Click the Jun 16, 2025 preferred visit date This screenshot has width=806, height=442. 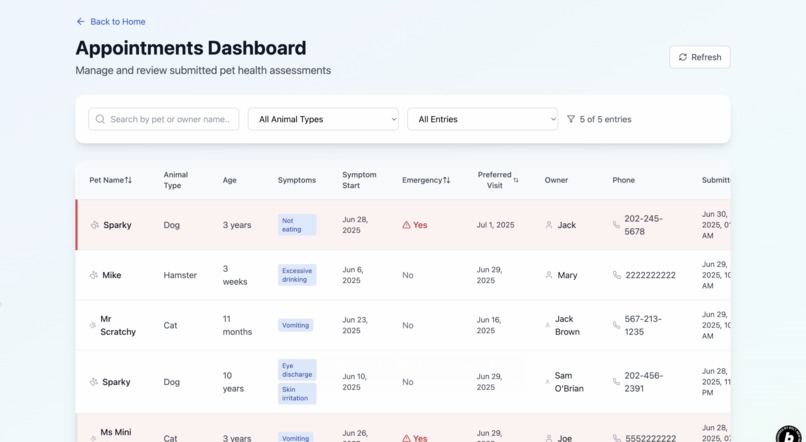(x=489, y=325)
